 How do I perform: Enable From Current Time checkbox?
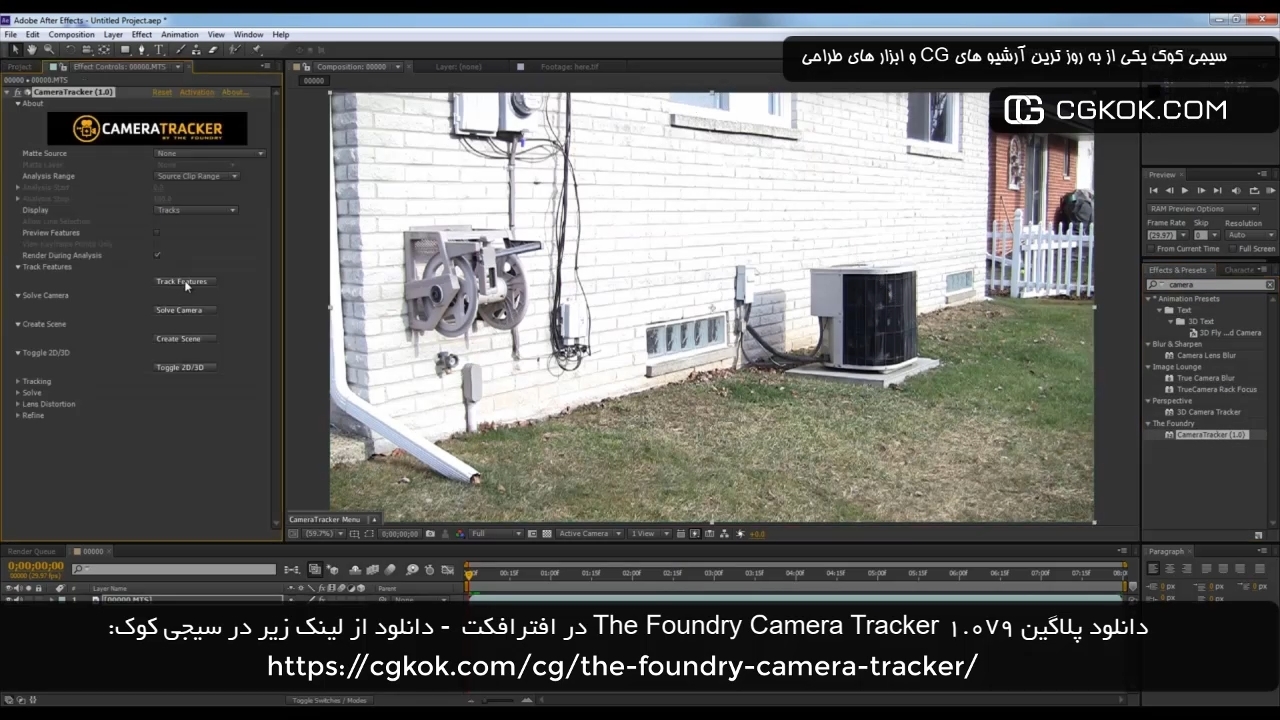click(1152, 249)
